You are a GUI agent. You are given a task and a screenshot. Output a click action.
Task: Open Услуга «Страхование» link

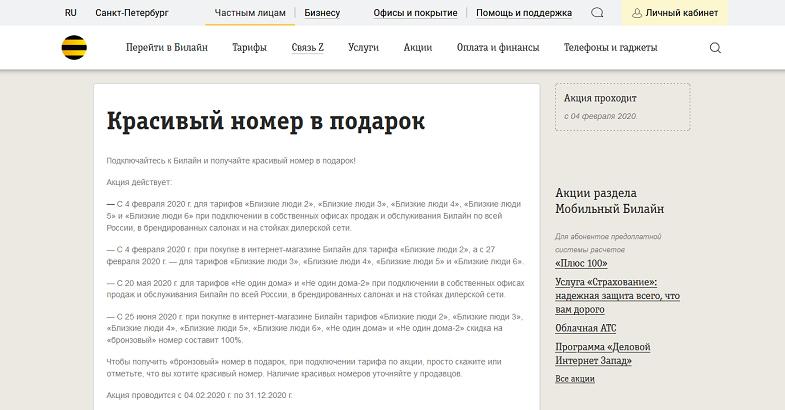617,295
